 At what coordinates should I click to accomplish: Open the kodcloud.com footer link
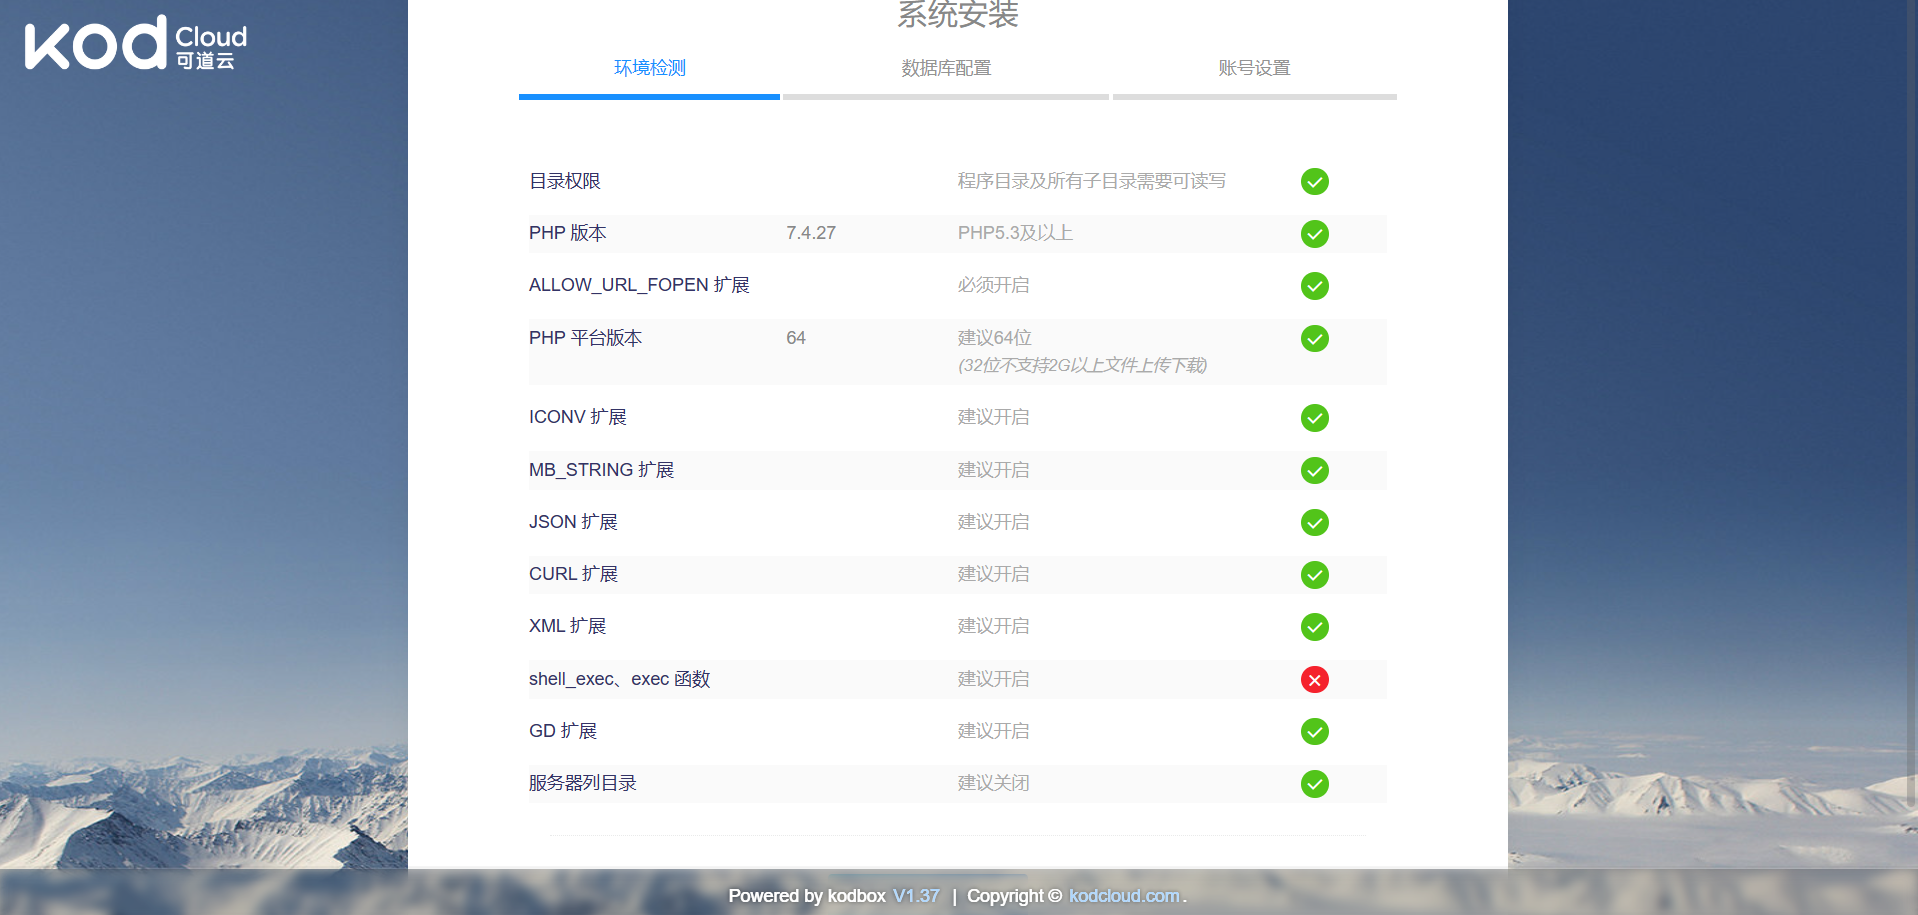click(x=1124, y=896)
